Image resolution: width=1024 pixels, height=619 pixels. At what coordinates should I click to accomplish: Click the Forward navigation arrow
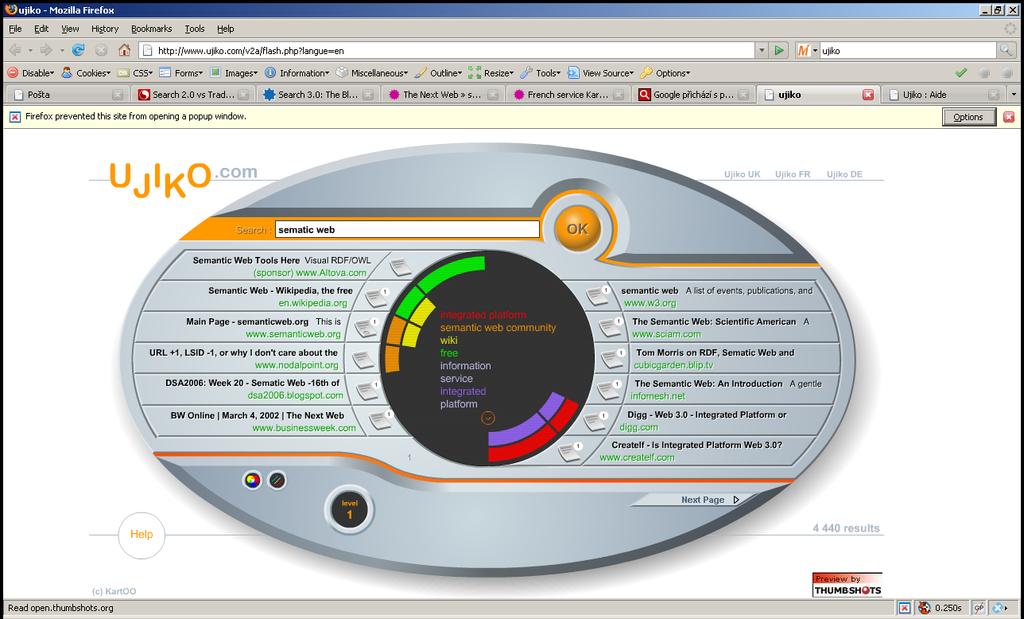point(46,50)
